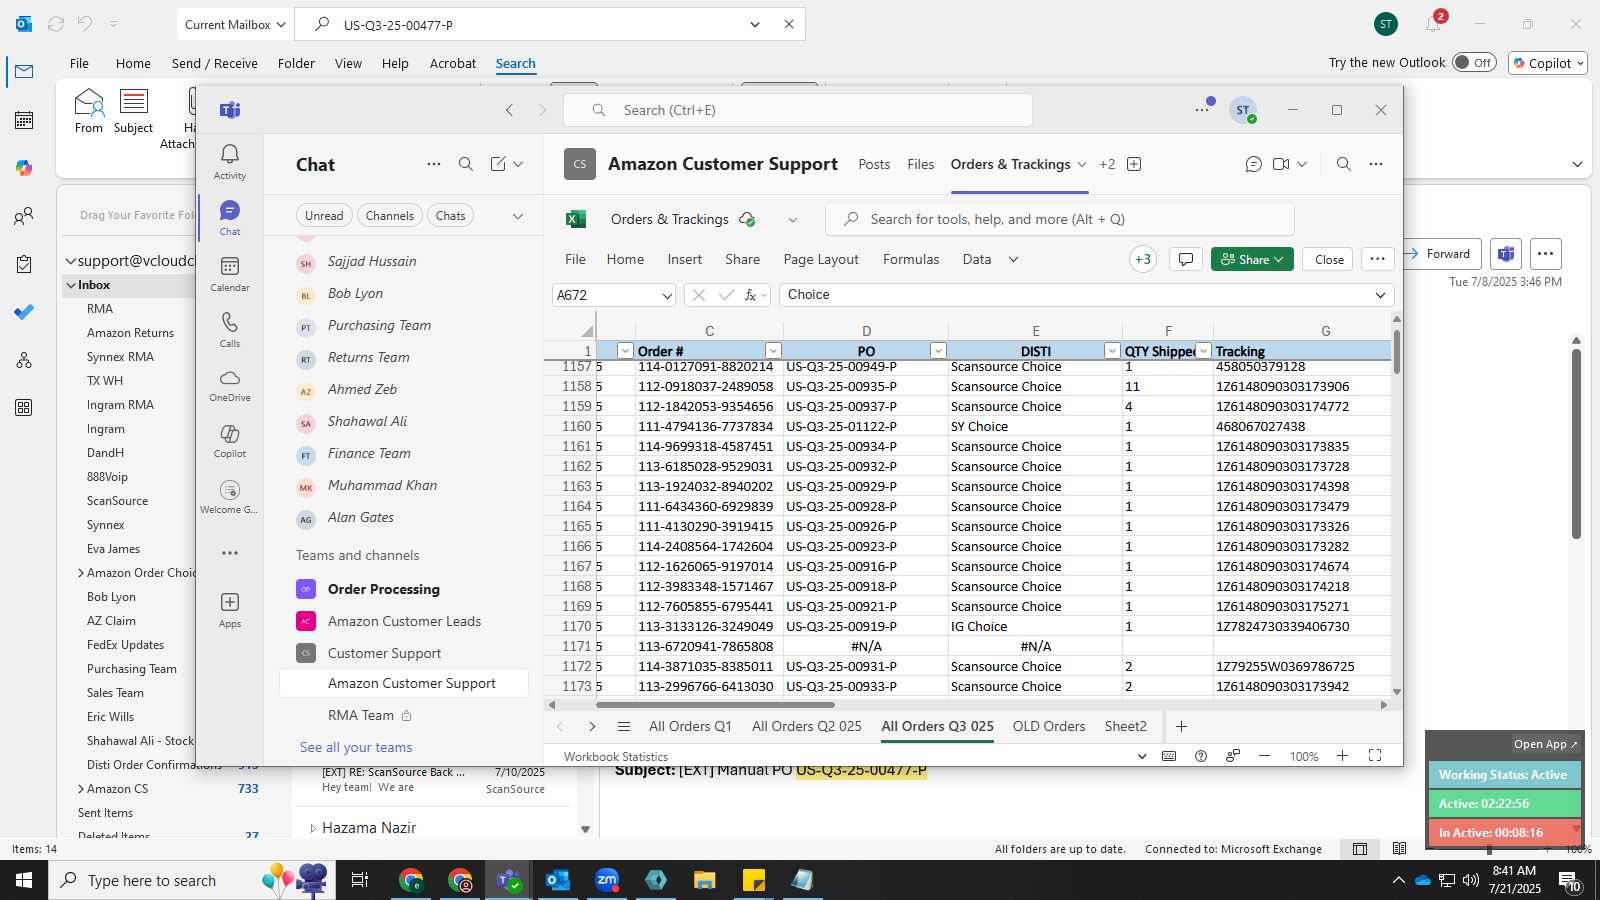Open the Calls phone icon in Teams
Screen dimensions: 1600x900
click(x=230, y=328)
